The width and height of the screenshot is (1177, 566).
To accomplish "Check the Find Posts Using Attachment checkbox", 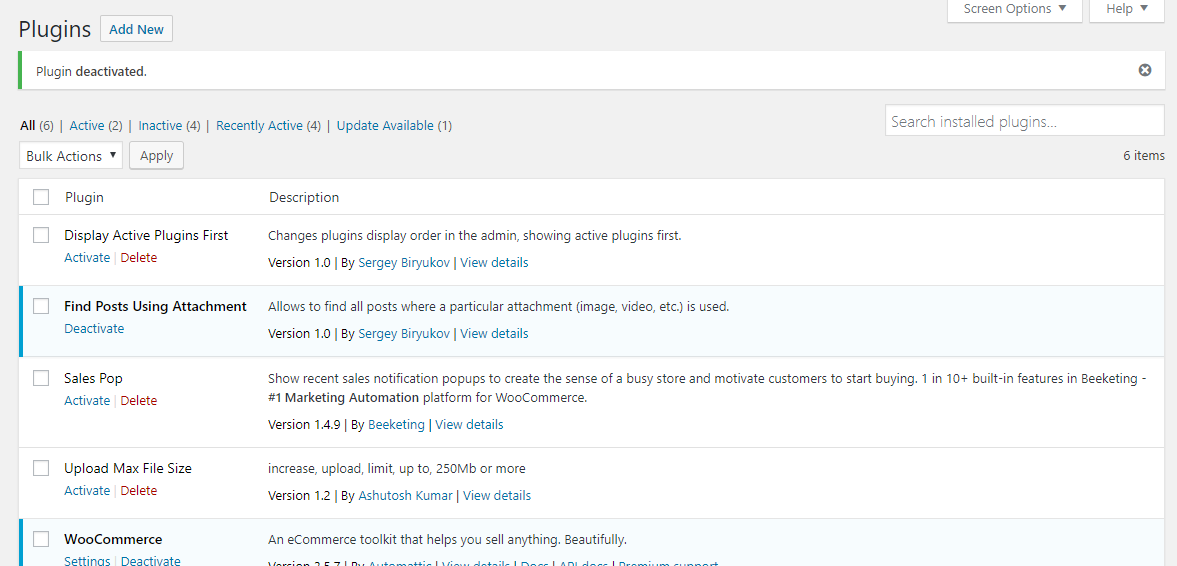I will [41, 306].
